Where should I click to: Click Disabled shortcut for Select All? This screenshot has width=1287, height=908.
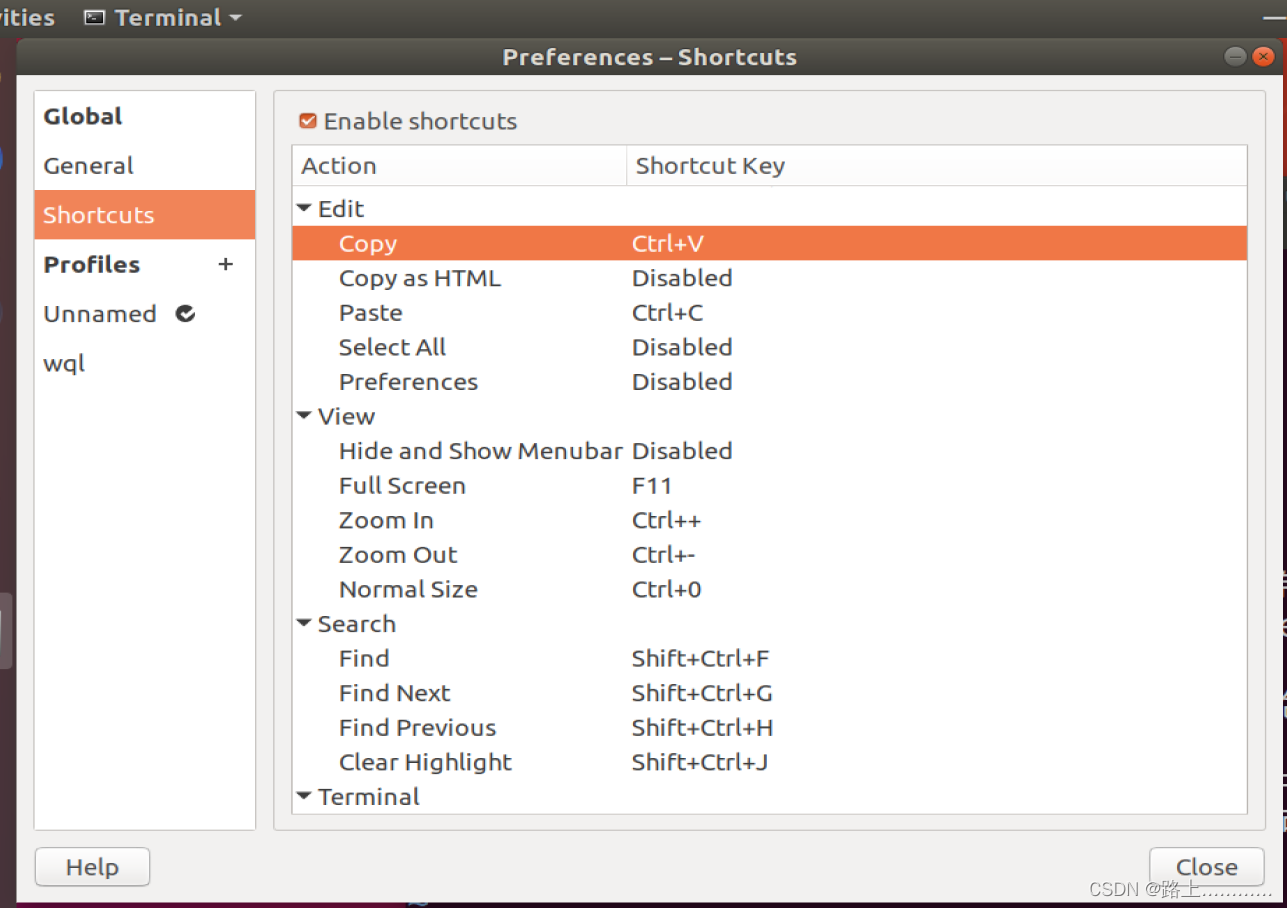click(682, 347)
